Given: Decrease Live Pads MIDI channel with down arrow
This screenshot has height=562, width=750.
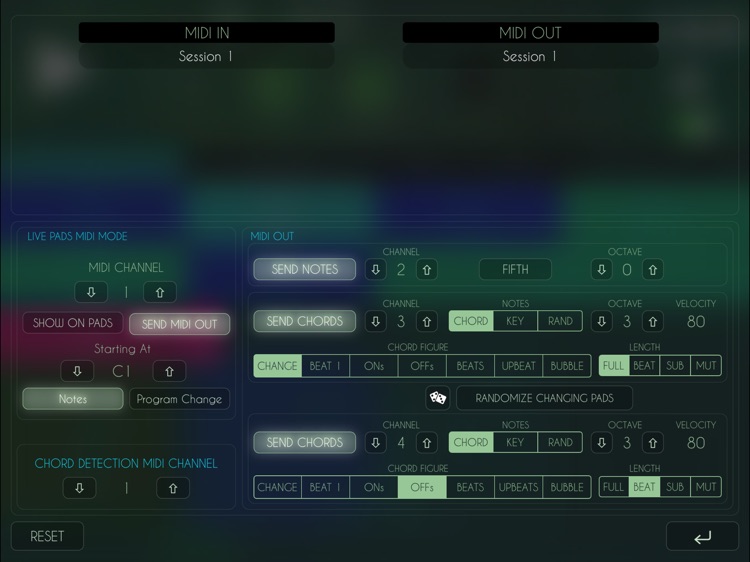Looking at the screenshot, I should point(91,292).
